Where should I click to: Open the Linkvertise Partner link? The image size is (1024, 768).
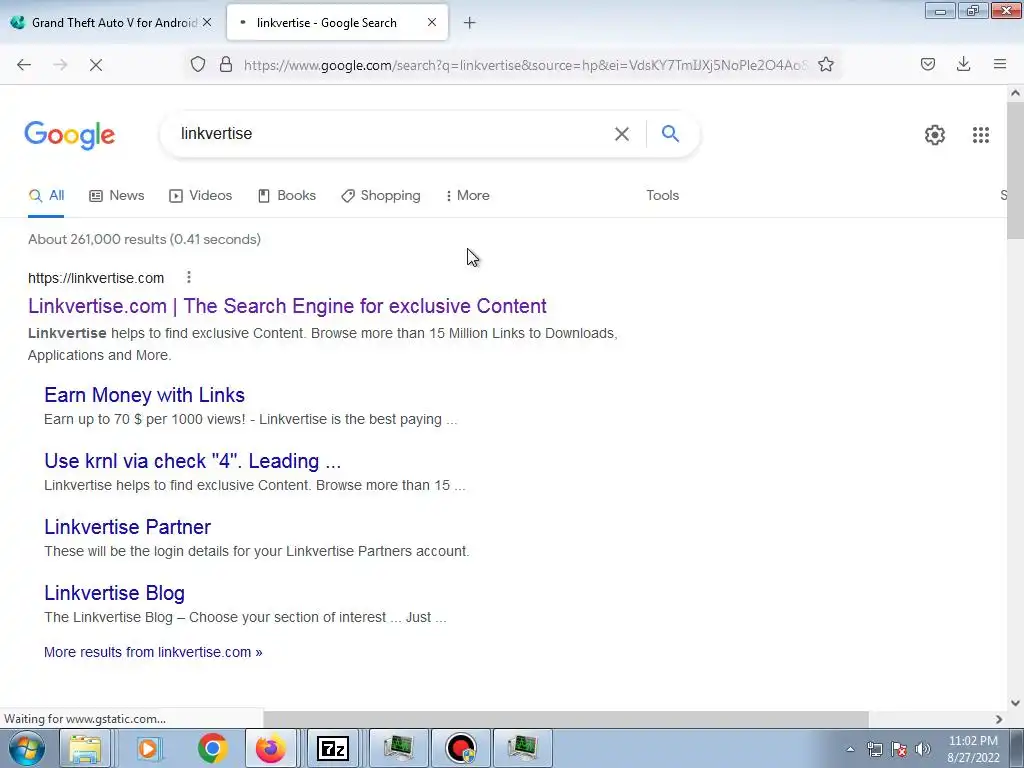127,527
